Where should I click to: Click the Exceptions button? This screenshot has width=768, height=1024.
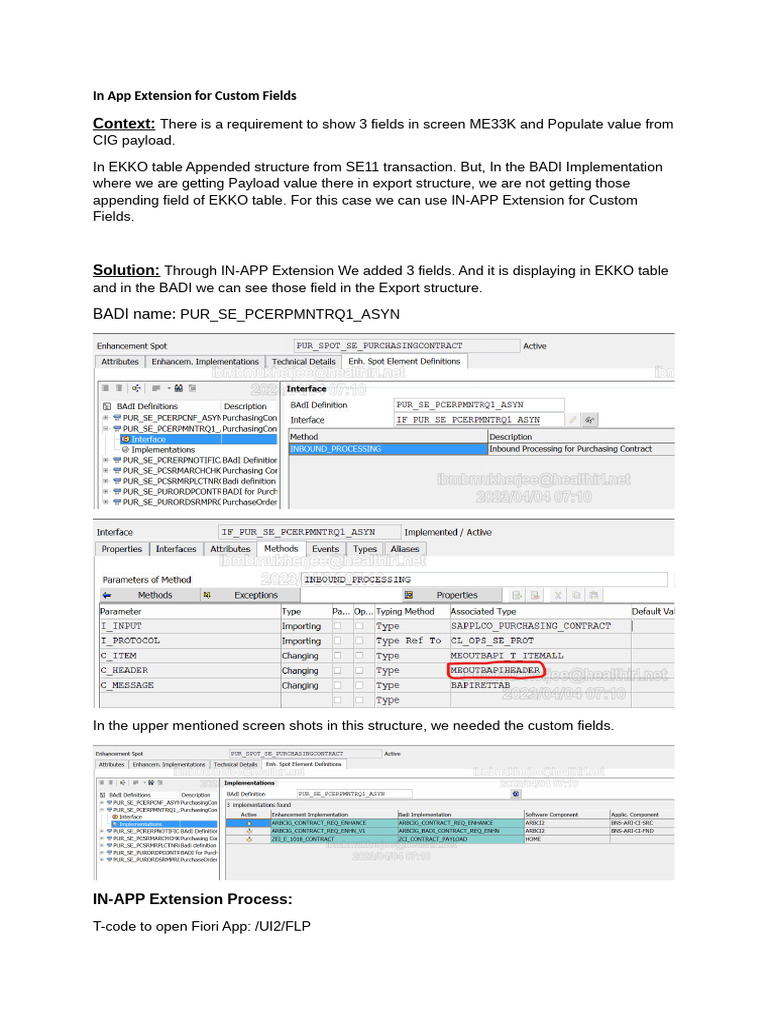pos(250,595)
